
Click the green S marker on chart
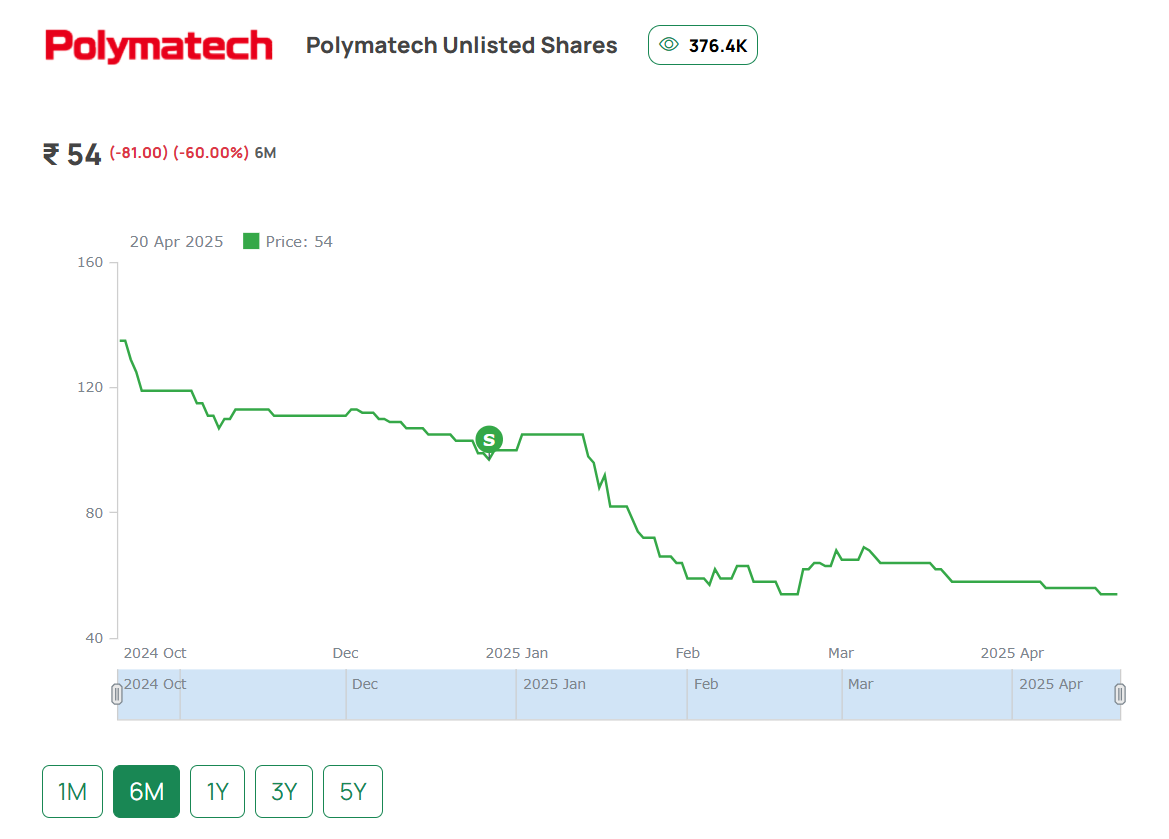pos(489,440)
